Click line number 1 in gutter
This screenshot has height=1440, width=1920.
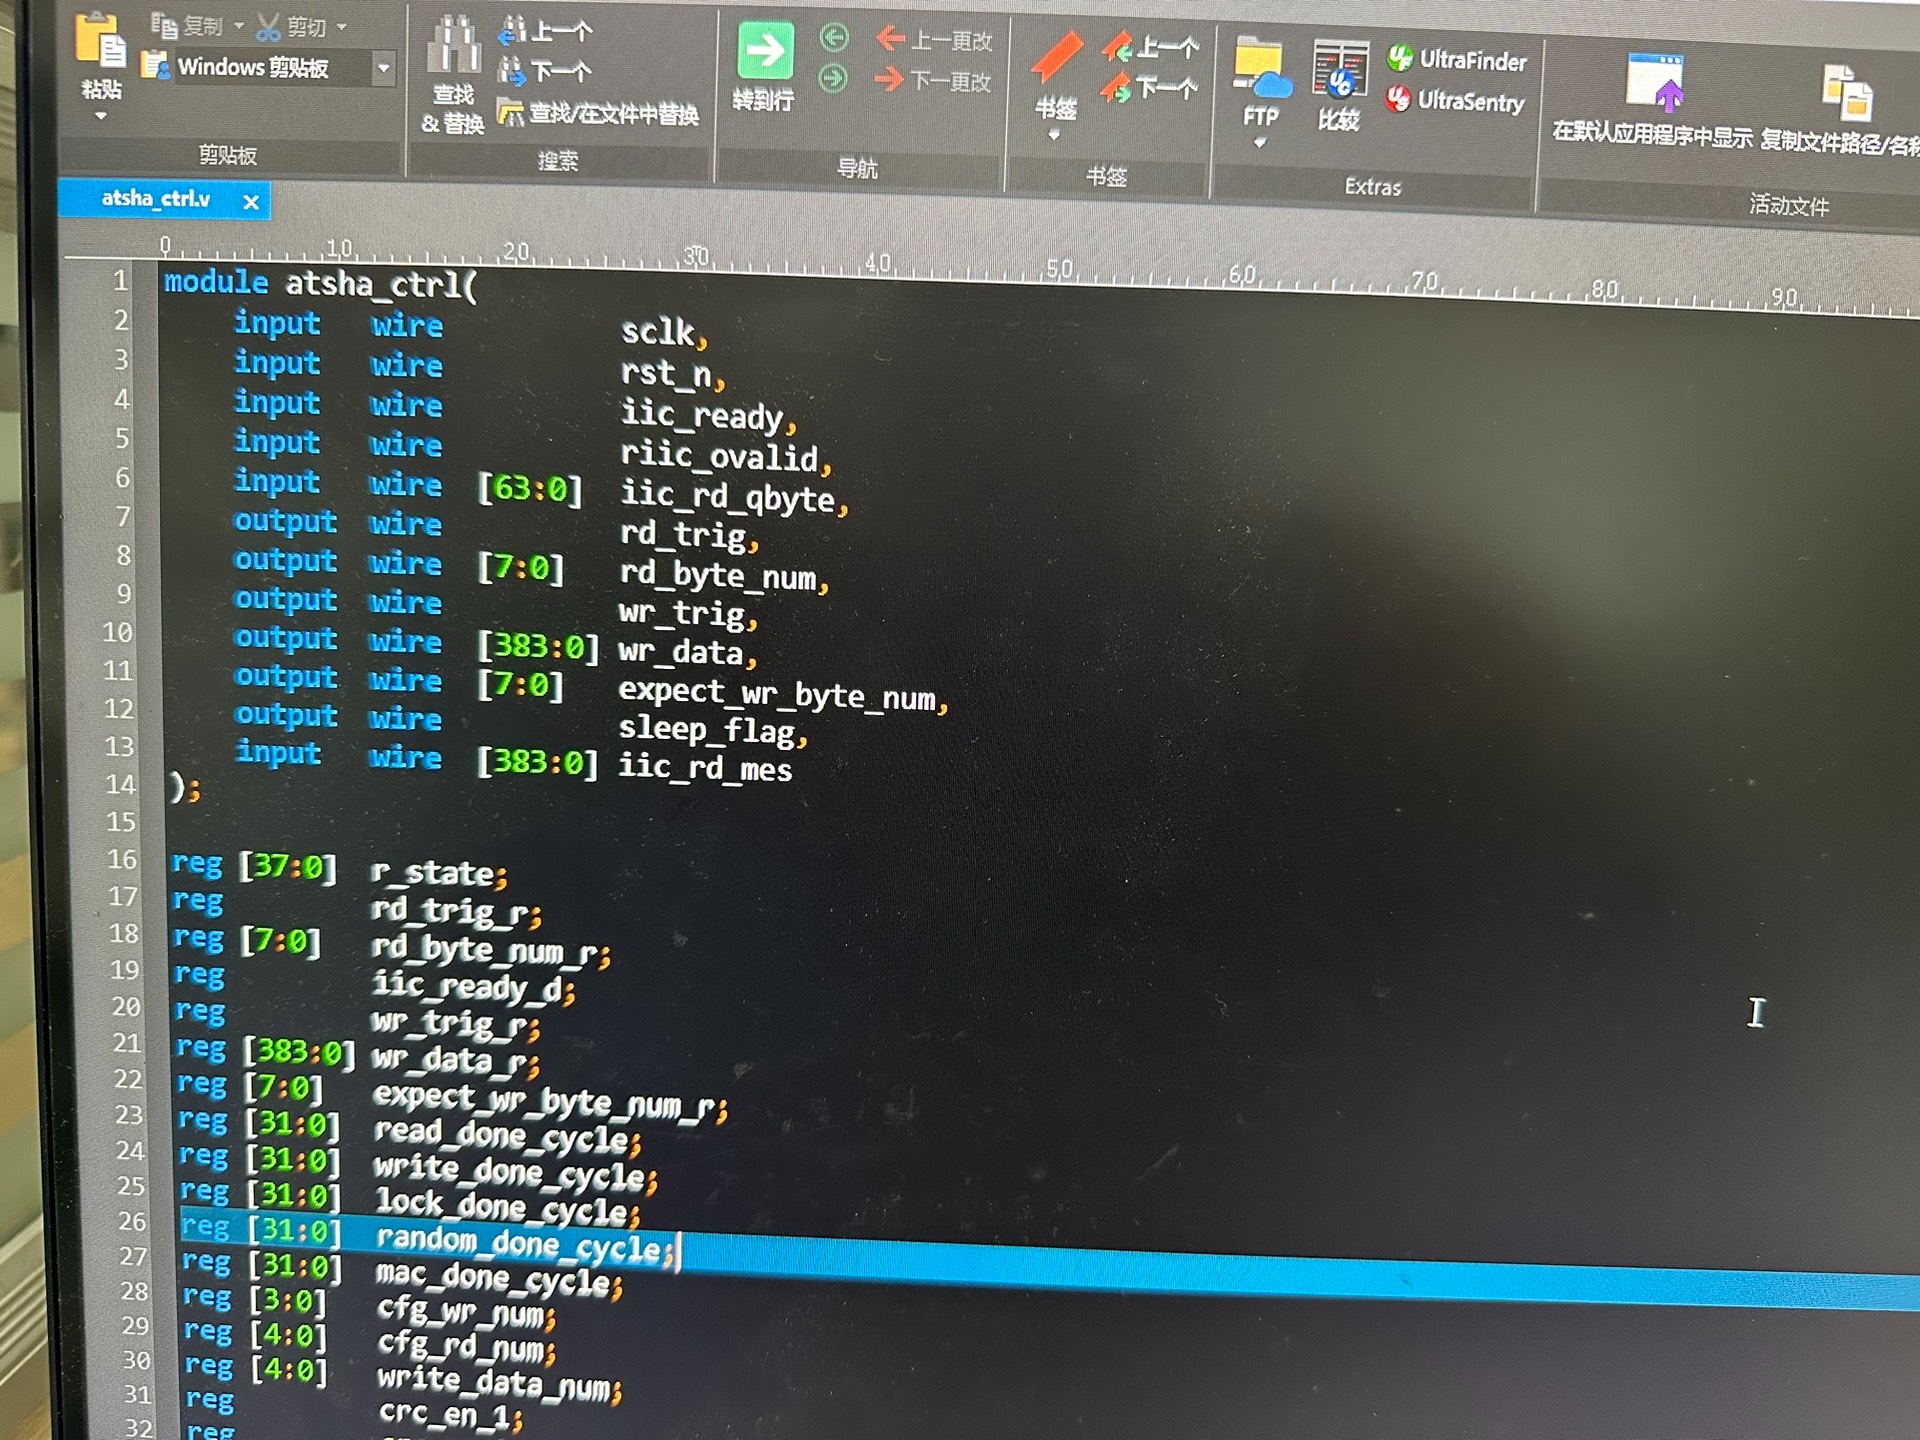coord(120,281)
